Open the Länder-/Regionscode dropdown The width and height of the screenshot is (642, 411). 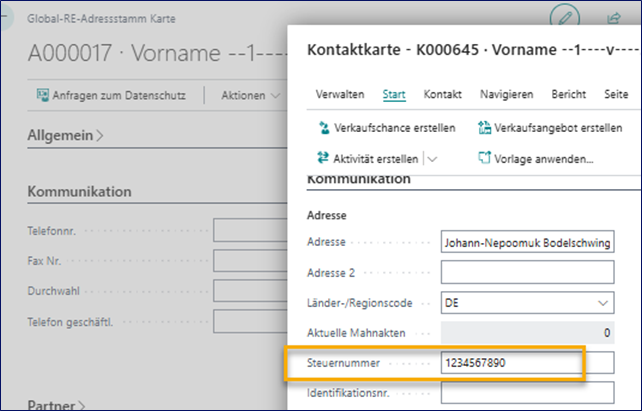pyautogui.click(x=603, y=303)
